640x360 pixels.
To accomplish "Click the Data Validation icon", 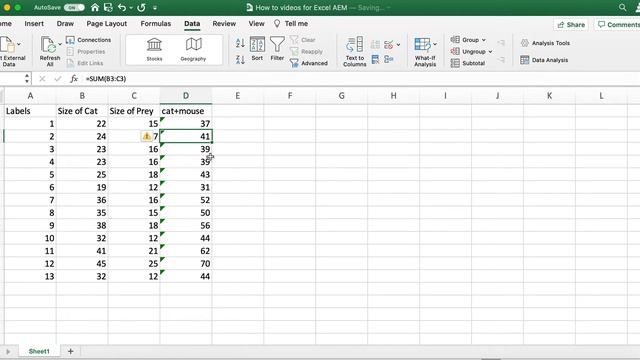I will [x=389, y=44].
